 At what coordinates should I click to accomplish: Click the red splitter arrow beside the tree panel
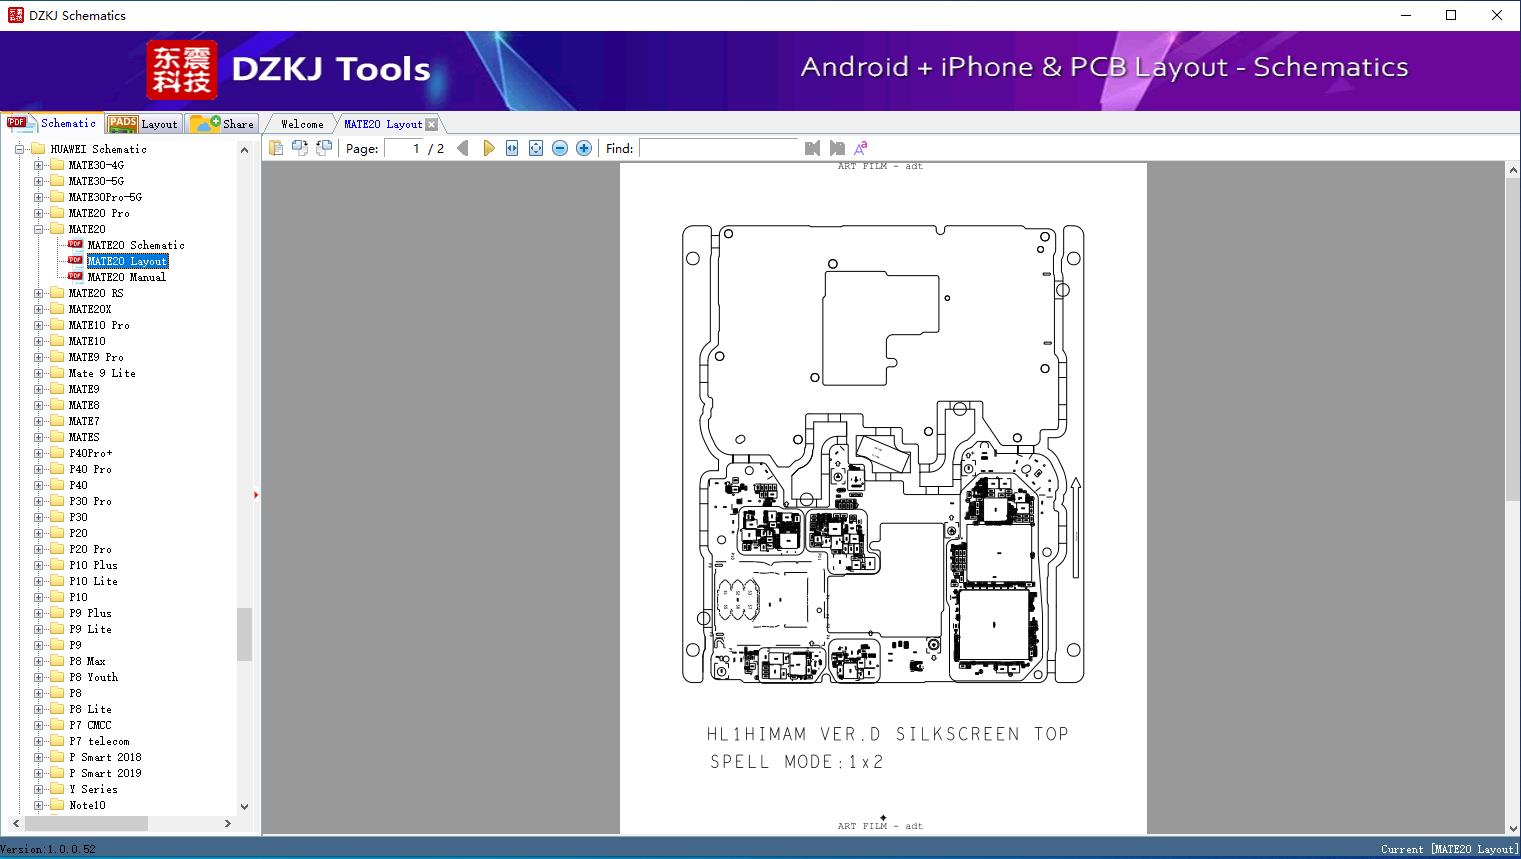(256, 495)
